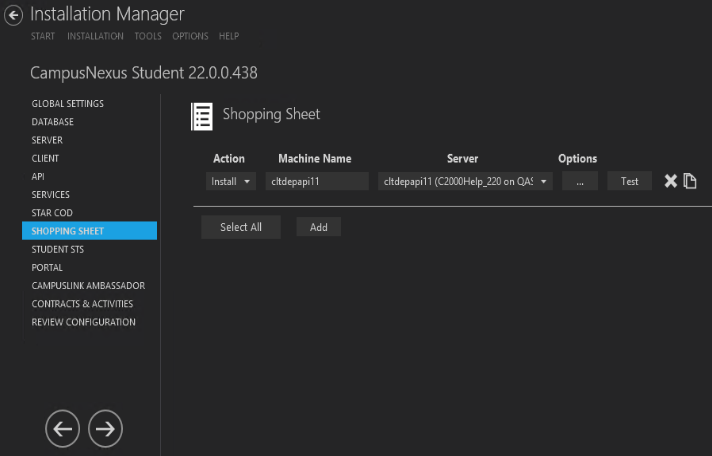Image resolution: width=712 pixels, height=456 pixels.
Task: Click the Machine Name column header
Action: [315, 159]
